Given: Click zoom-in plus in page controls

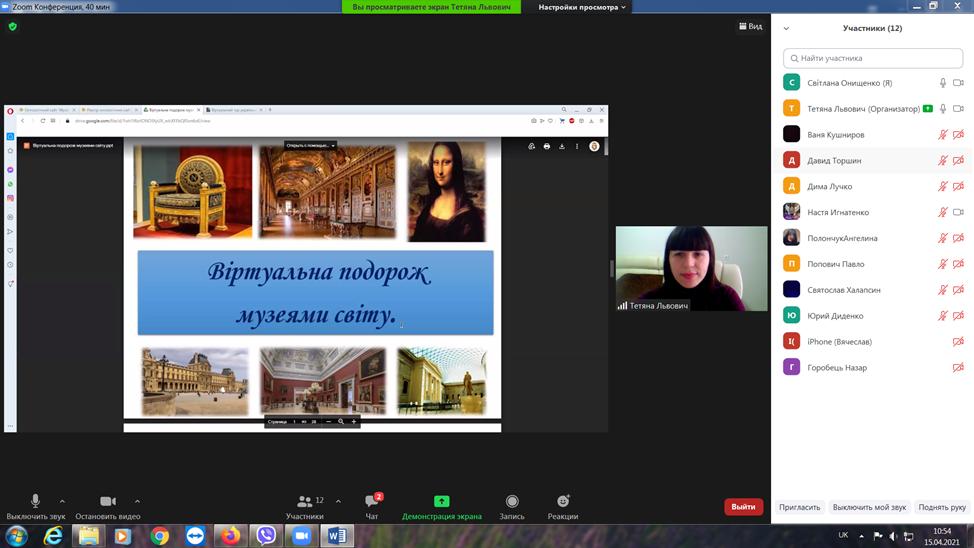Looking at the screenshot, I should point(354,421).
